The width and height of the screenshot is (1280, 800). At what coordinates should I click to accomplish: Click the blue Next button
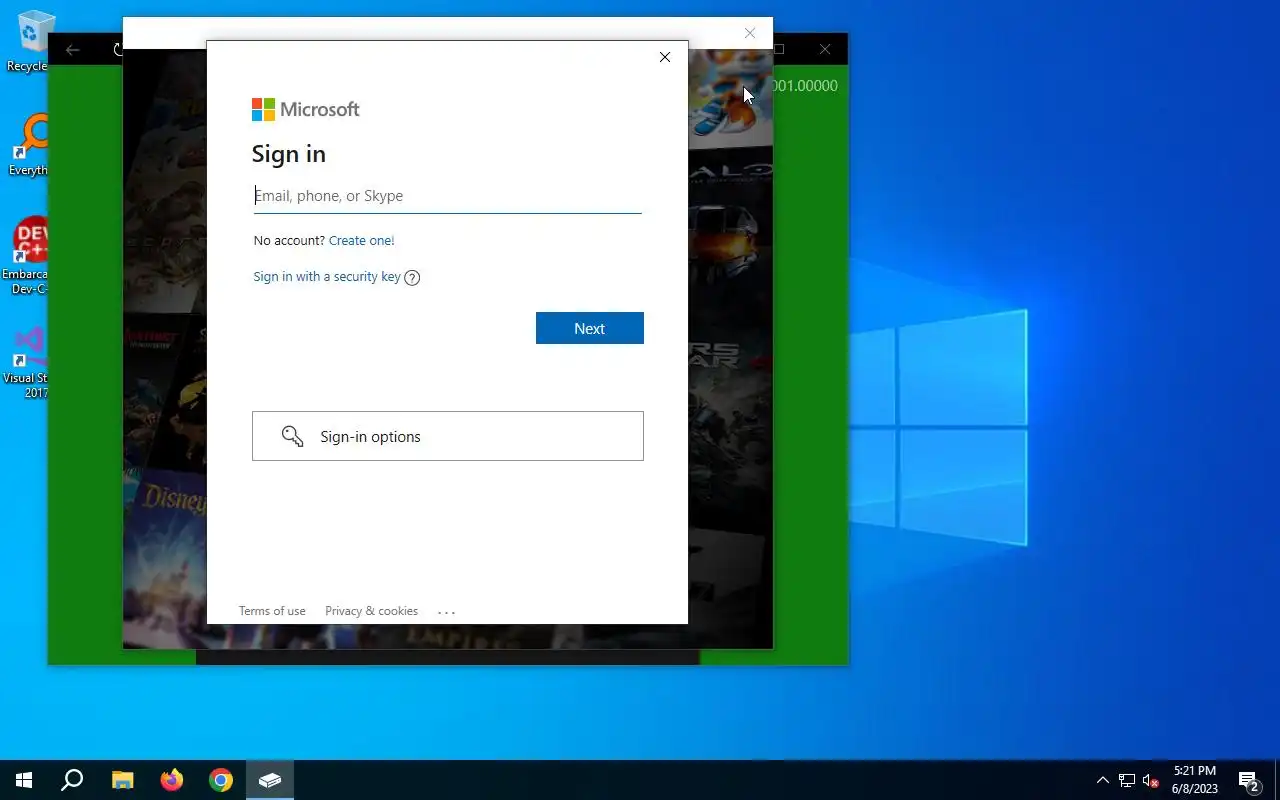[590, 328]
